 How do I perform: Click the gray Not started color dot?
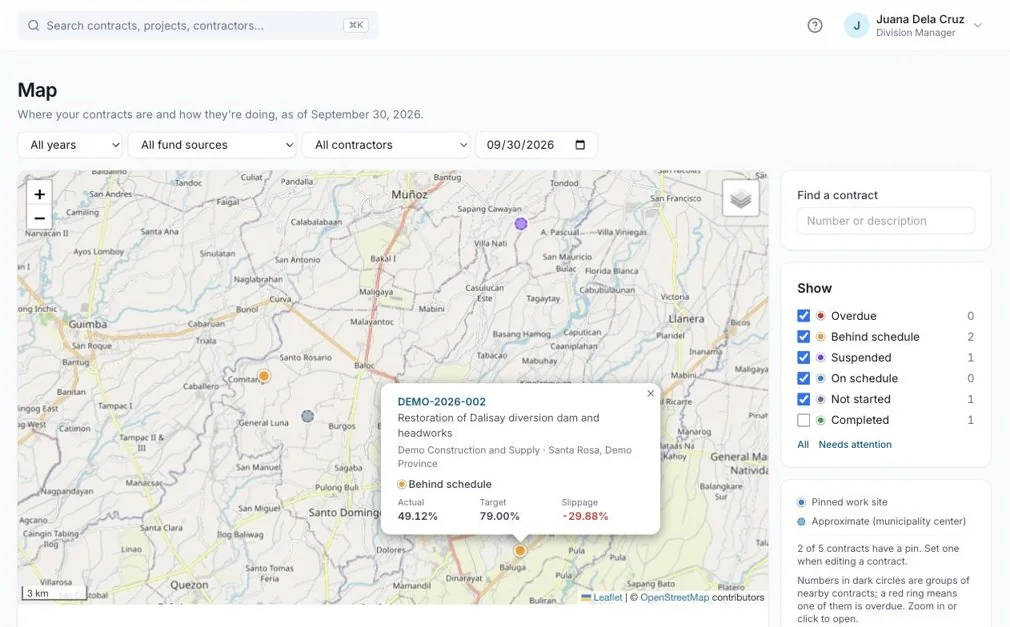[821, 399]
